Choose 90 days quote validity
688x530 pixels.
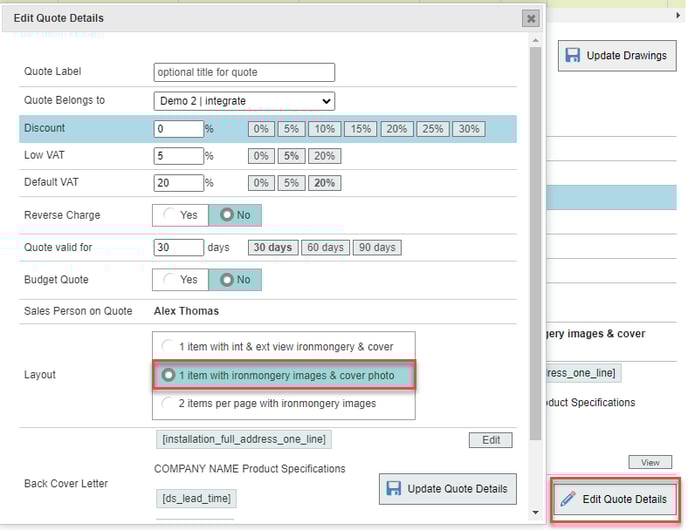click(x=377, y=247)
